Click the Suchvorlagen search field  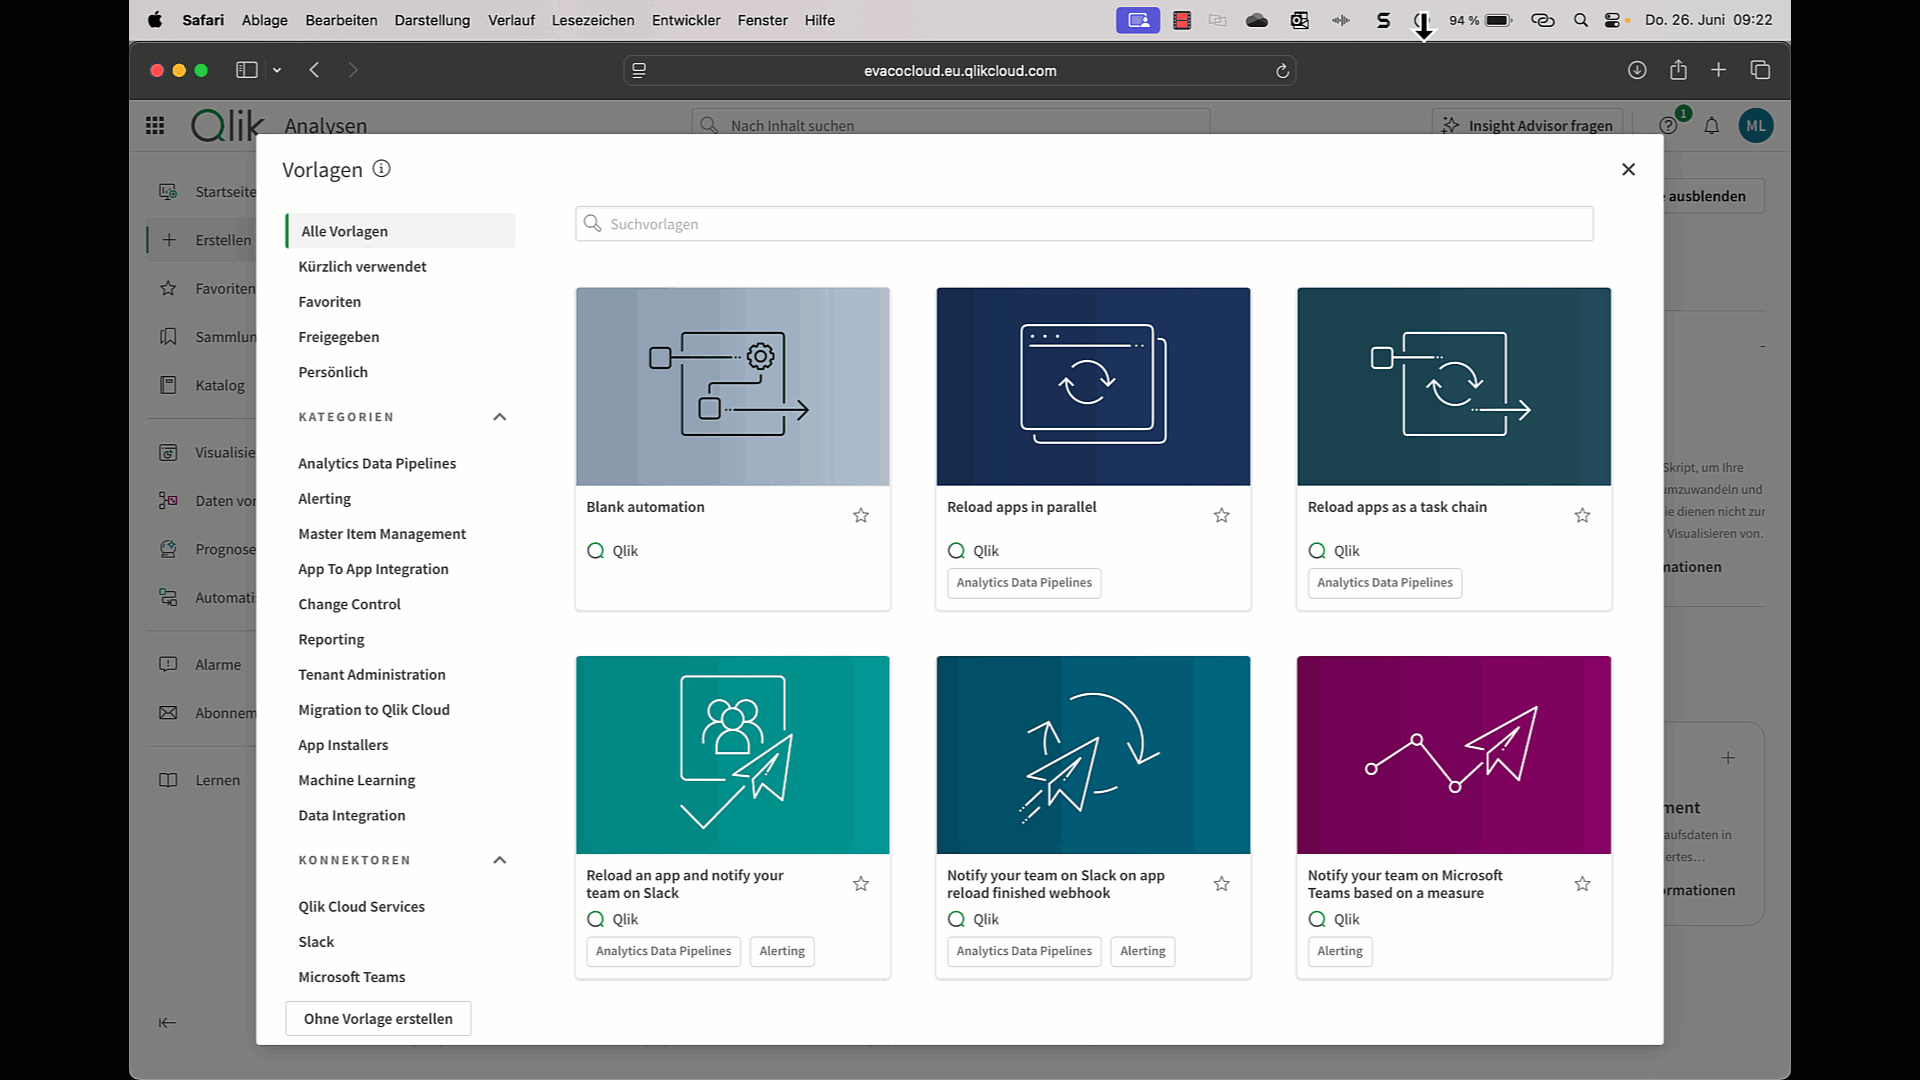click(1084, 224)
